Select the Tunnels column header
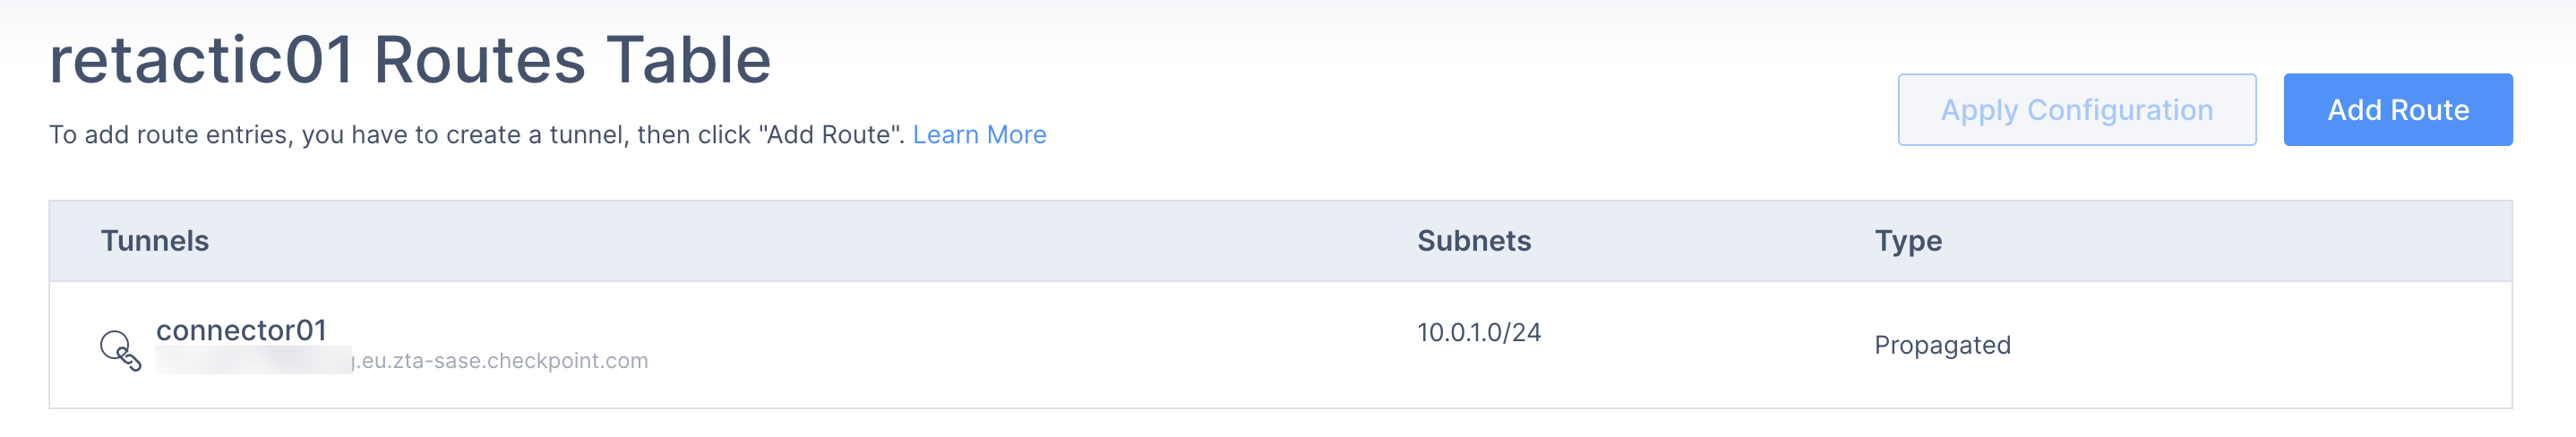2576x437 pixels. pos(155,241)
